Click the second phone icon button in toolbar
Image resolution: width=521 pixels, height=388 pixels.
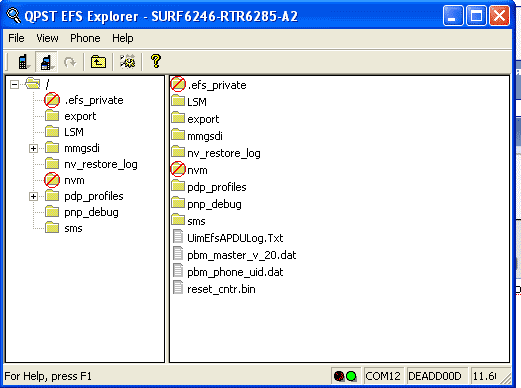46,62
